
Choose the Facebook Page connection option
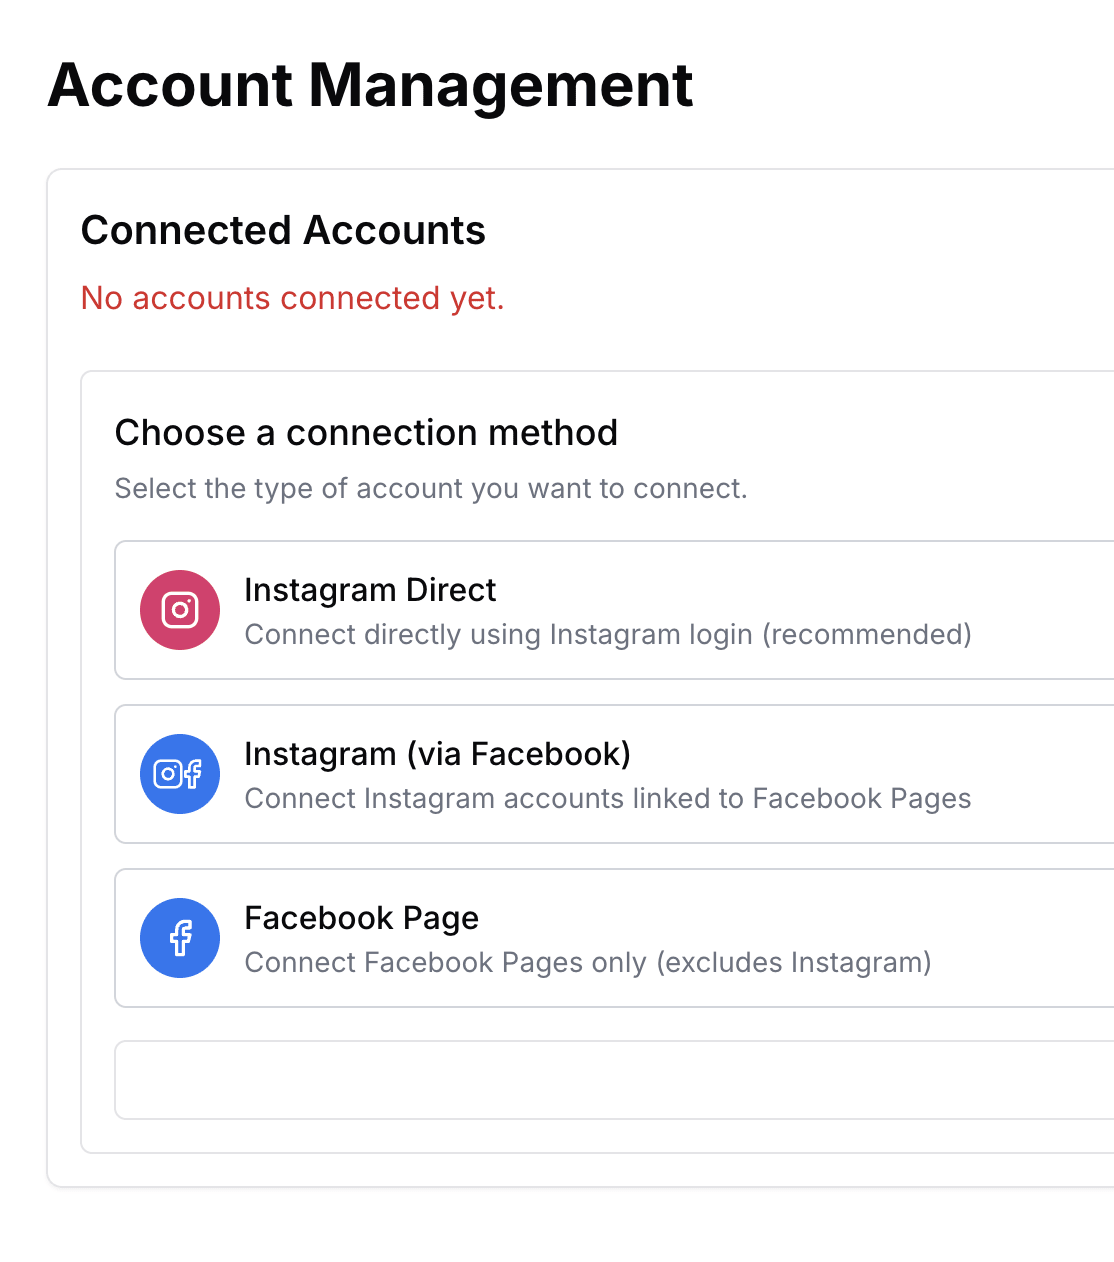point(615,938)
